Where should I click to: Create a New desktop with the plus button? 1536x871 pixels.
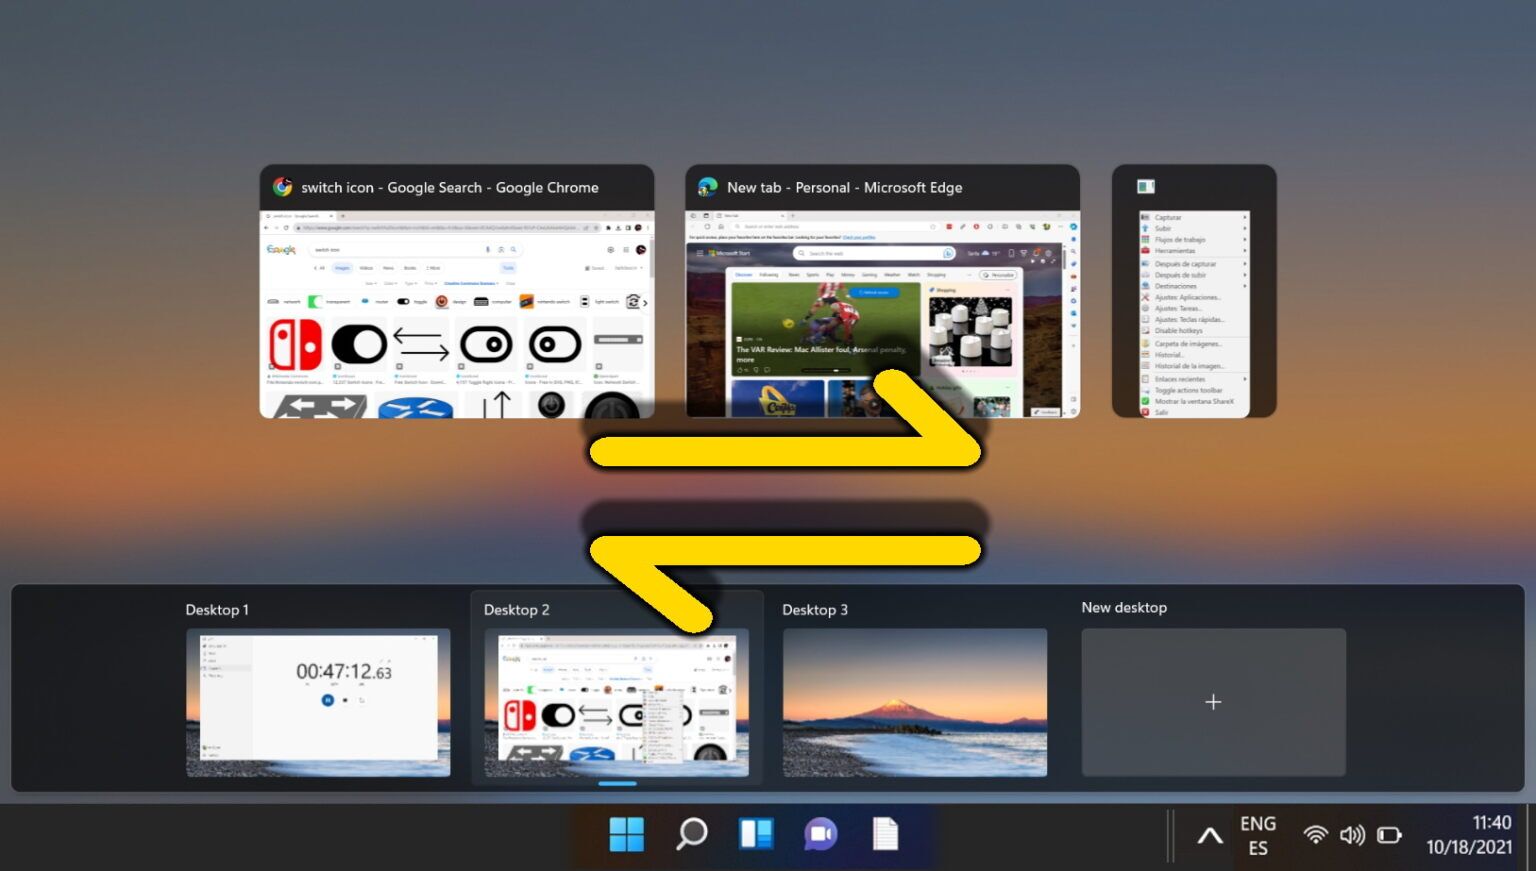(x=1213, y=701)
